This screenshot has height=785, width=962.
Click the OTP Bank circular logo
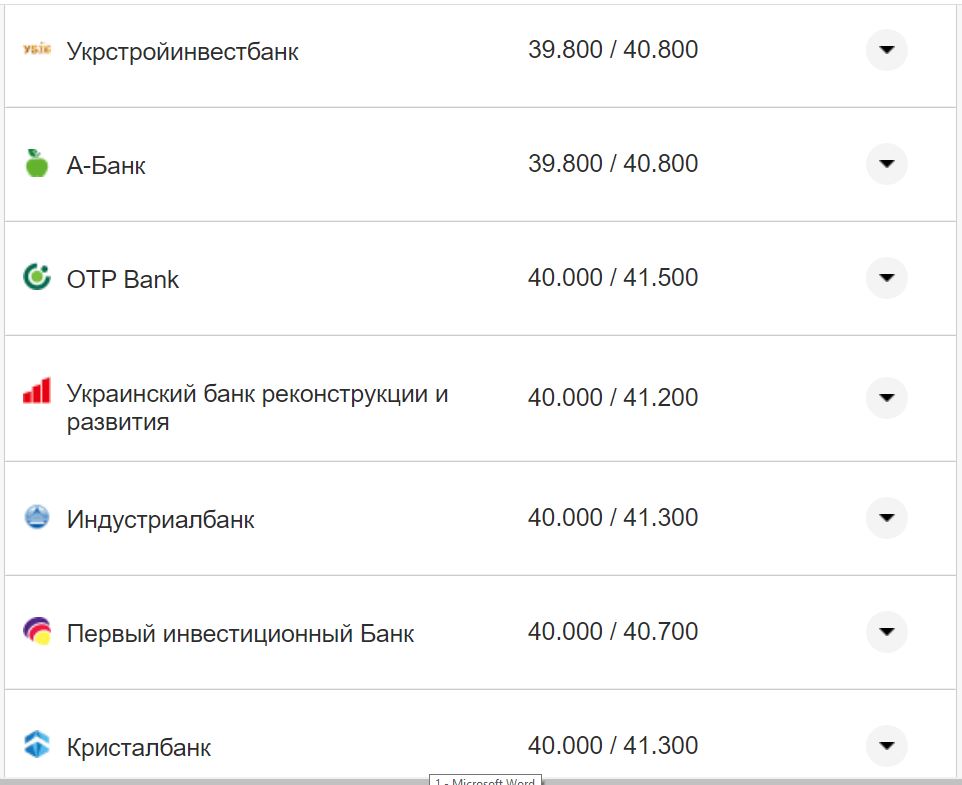35,278
